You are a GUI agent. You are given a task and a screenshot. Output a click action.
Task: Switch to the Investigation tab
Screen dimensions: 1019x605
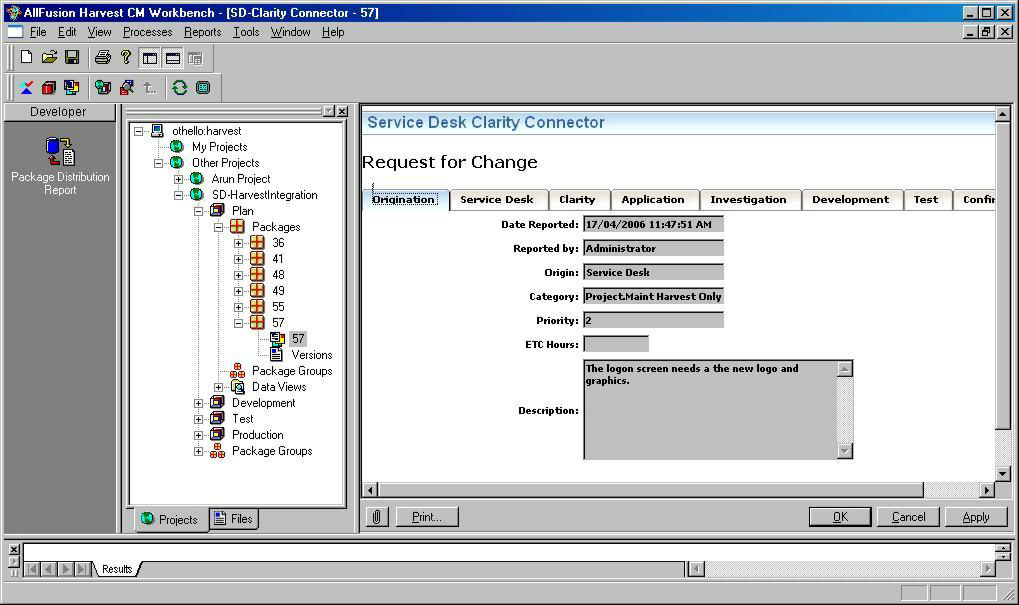point(748,200)
